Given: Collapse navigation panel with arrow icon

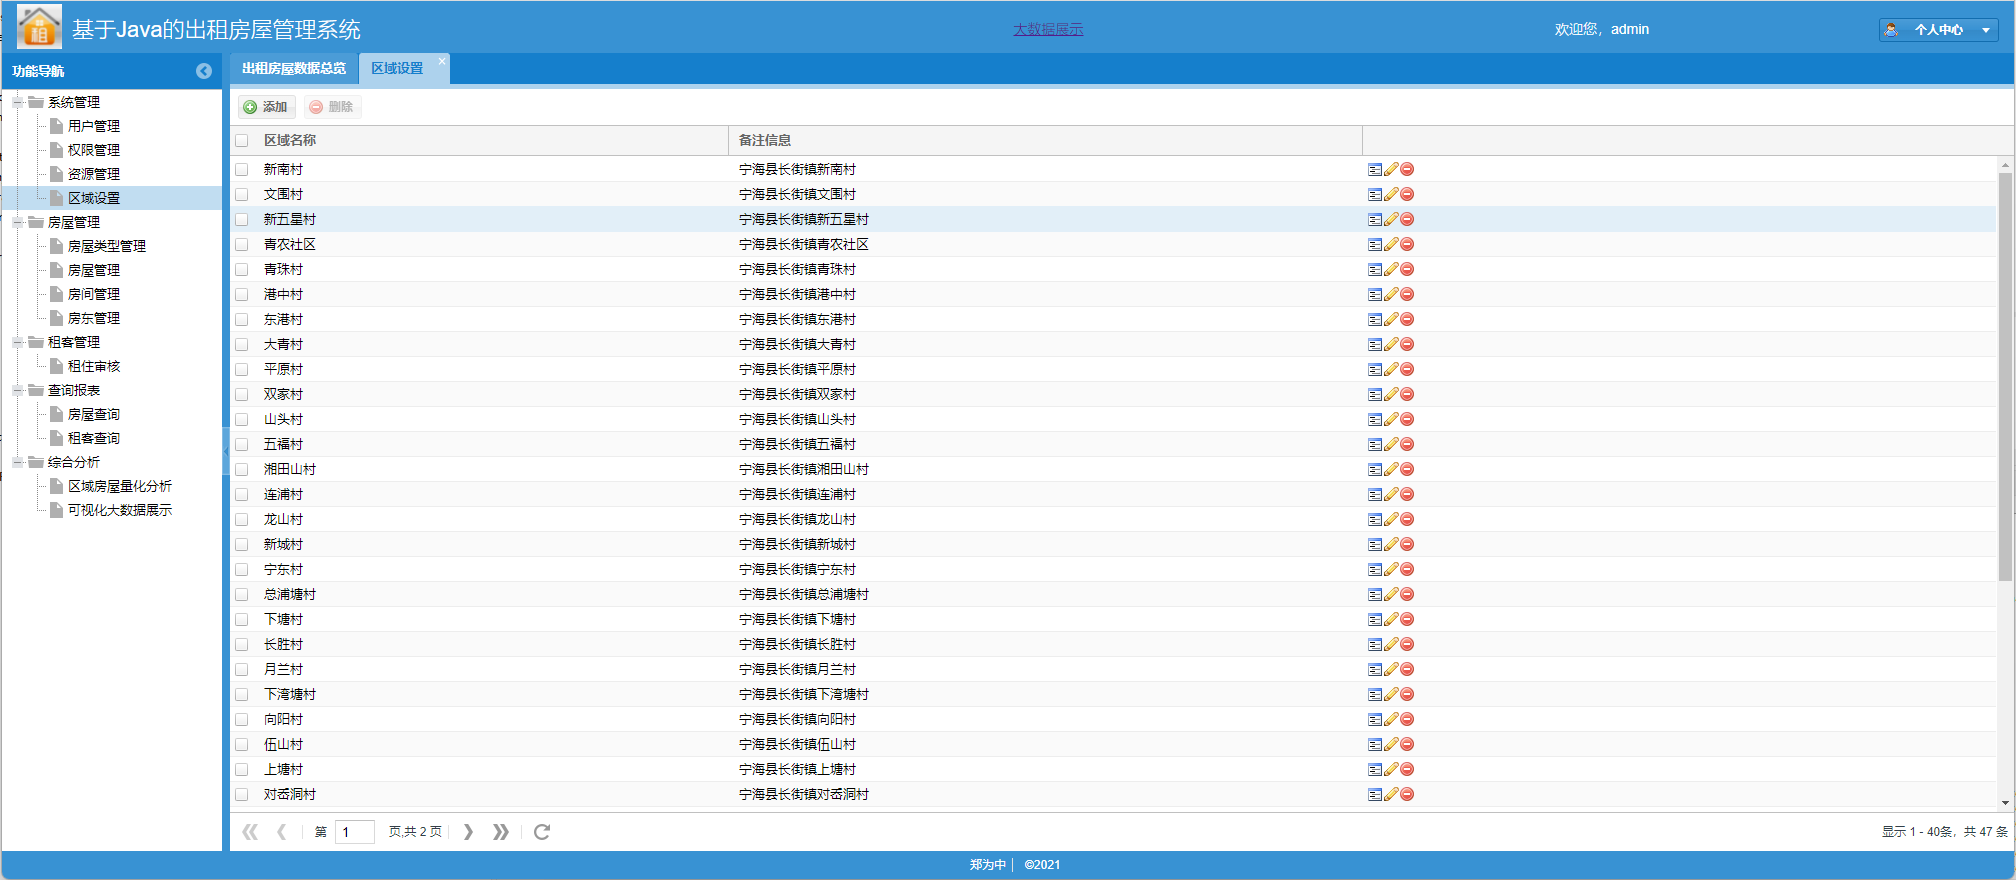Looking at the screenshot, I should 204,71.
